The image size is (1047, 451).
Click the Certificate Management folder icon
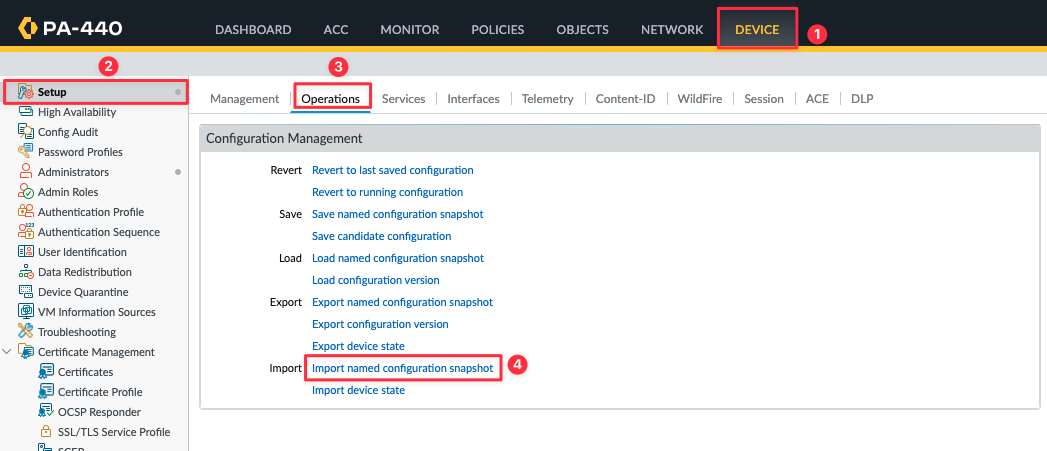coord(25,351)
